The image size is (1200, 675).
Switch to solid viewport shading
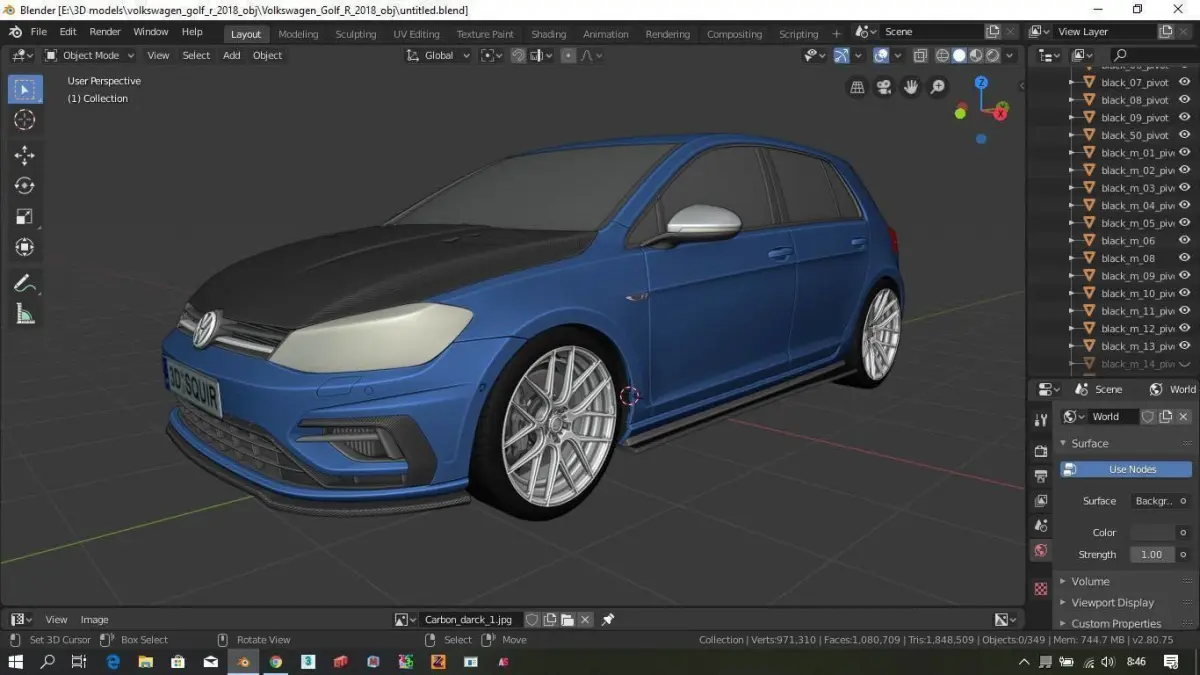click(x=959, y=56)
